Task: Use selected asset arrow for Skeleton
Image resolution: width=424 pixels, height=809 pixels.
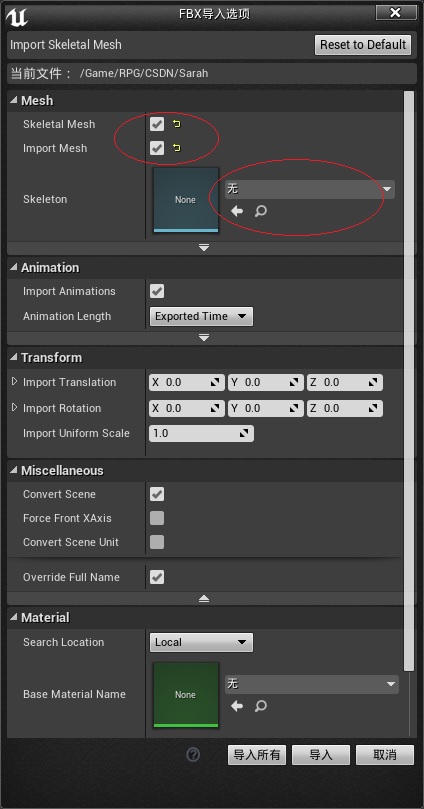Action: 237,211
